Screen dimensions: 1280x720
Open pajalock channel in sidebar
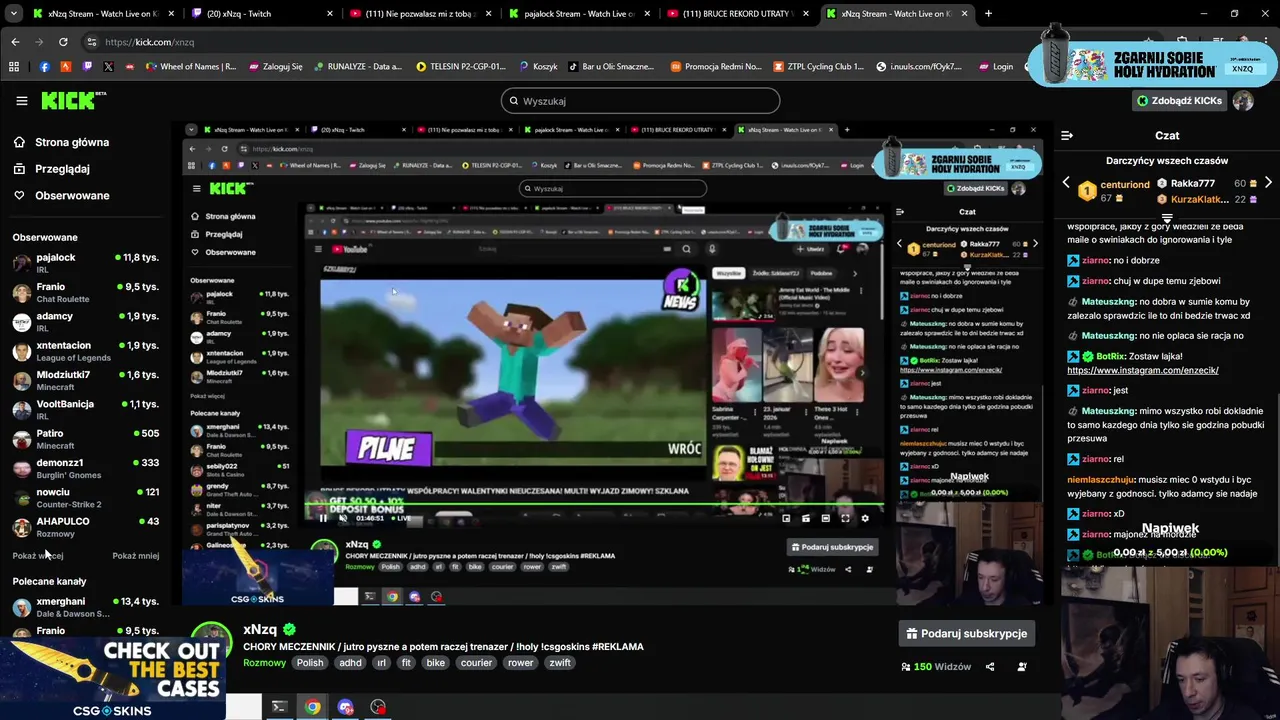85,263
